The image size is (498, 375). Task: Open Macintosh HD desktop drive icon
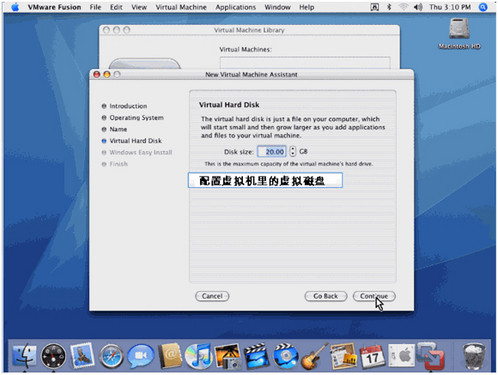point(459,33)
